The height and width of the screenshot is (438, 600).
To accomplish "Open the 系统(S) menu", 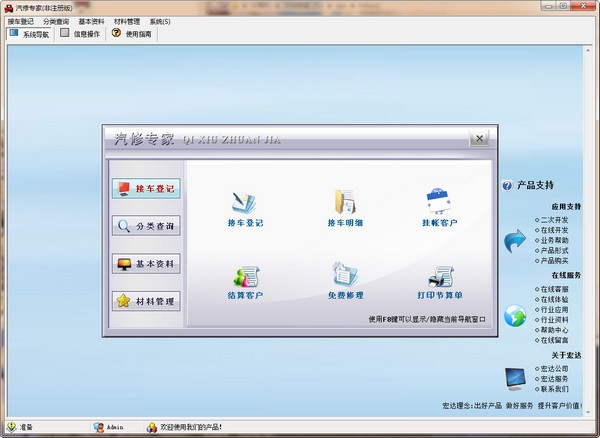I will tap(159, 20).
